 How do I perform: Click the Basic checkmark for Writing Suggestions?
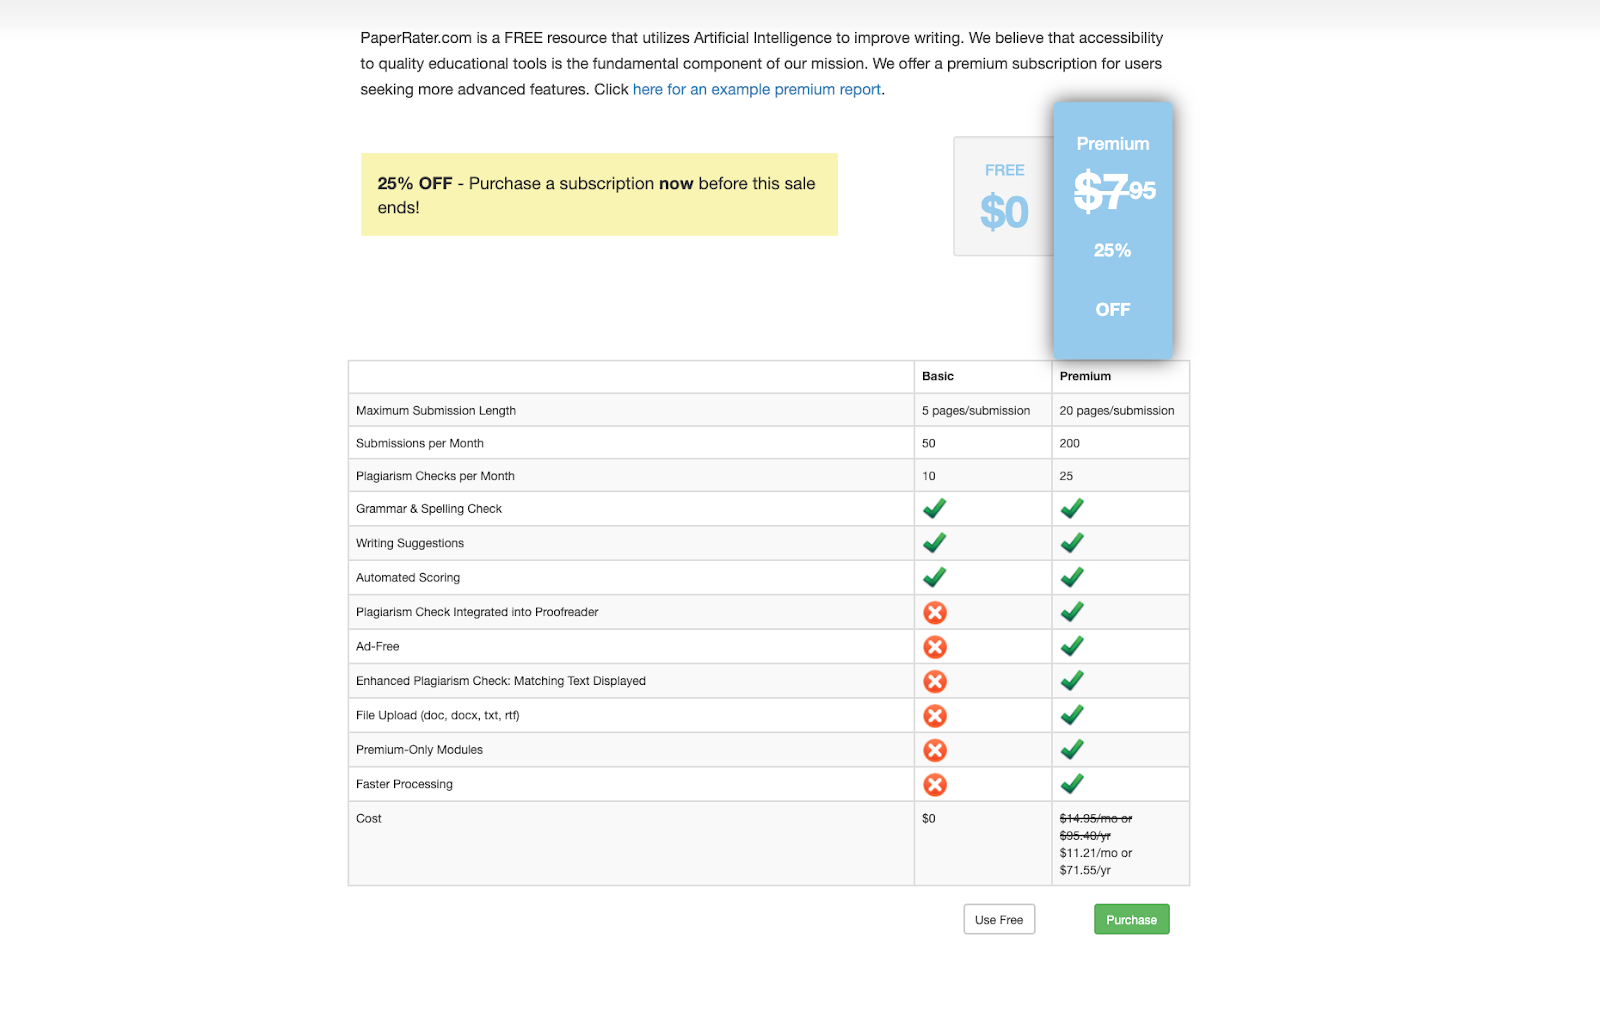[935, 543]
